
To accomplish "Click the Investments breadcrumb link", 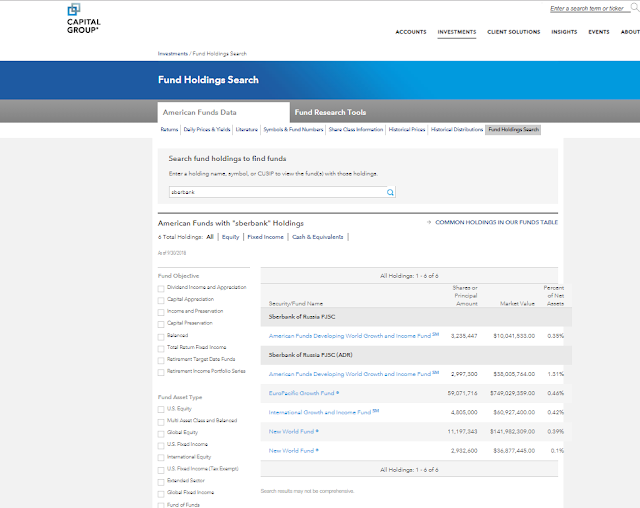I will click(x=173, y=53).
